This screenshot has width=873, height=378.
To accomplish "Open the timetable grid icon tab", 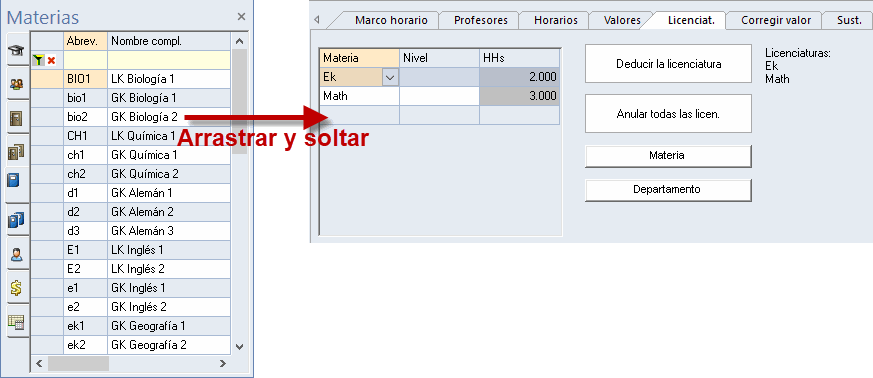I will (x=17, y=321).
